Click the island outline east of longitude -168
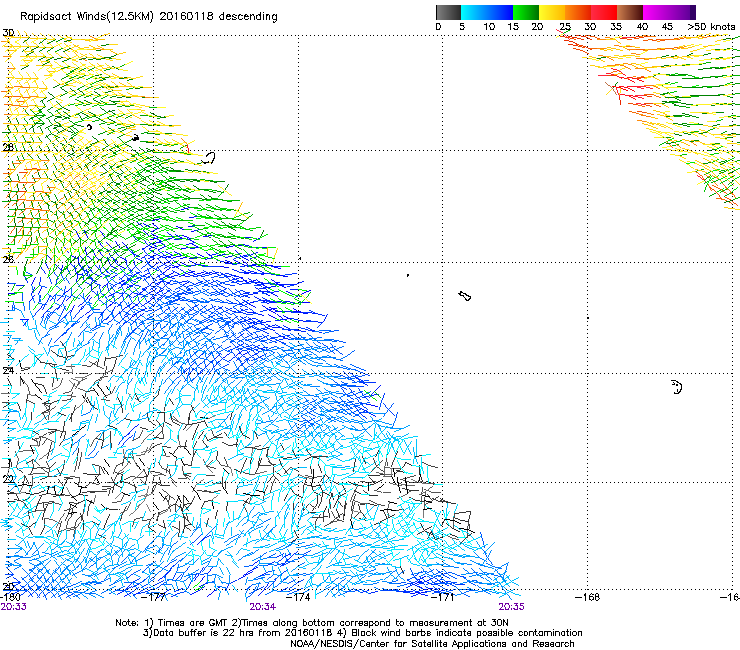This screenshot has width=740, height=650. [x=676, y=387]
